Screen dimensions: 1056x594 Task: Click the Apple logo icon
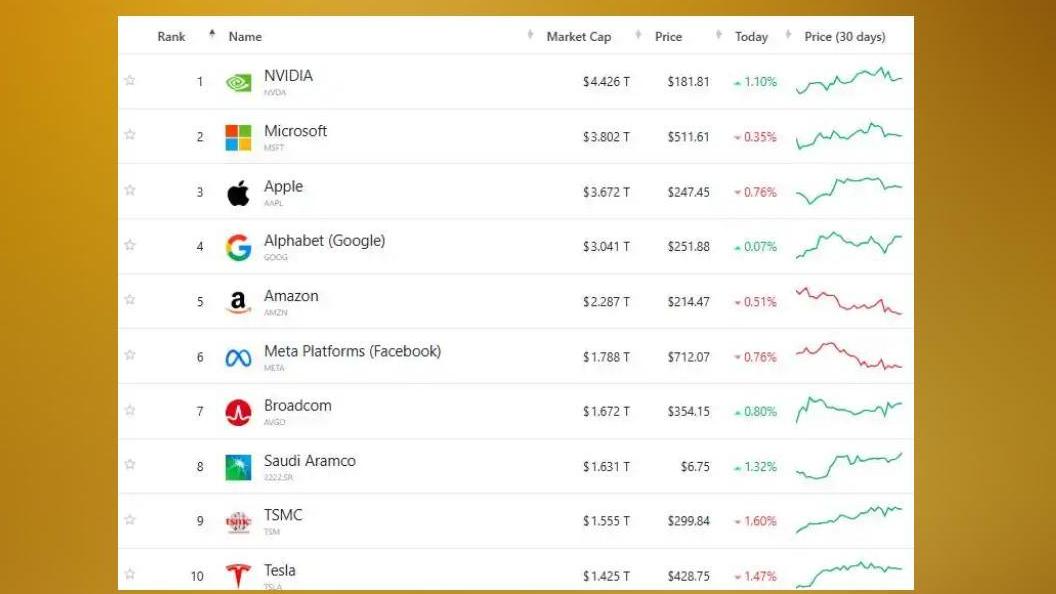point(238,193)
